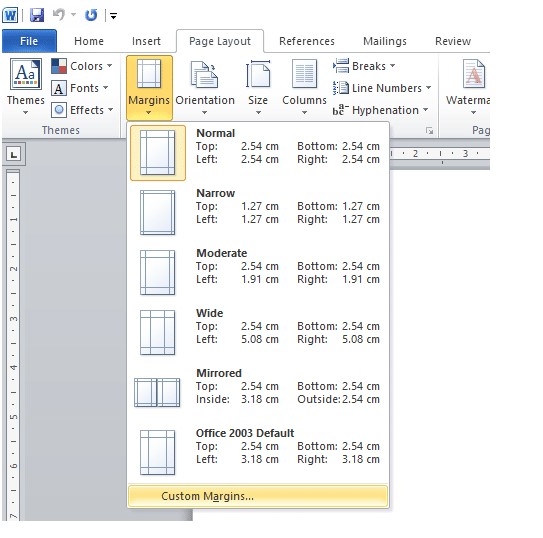Switch to the Home tab
The width and height of the screenshot is (543, 538).
89,41
